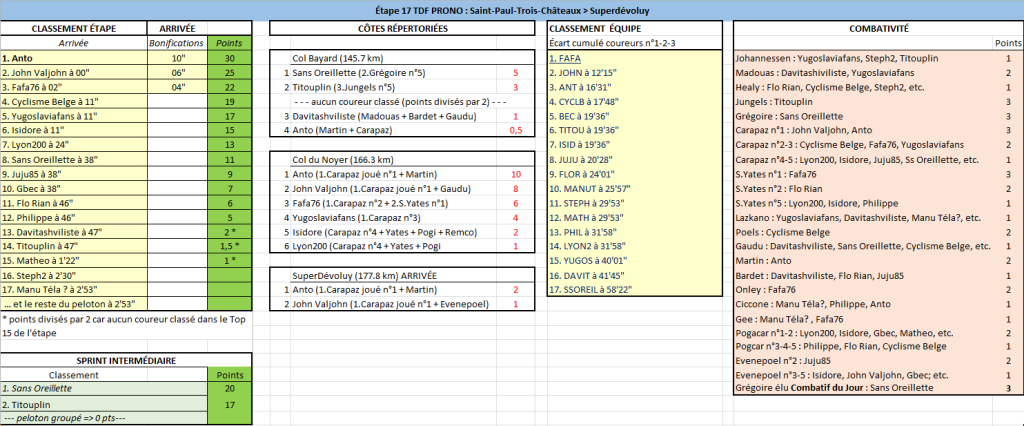Select the "CLASSEMENT ÉQUIPE" header

coord(593,31)
